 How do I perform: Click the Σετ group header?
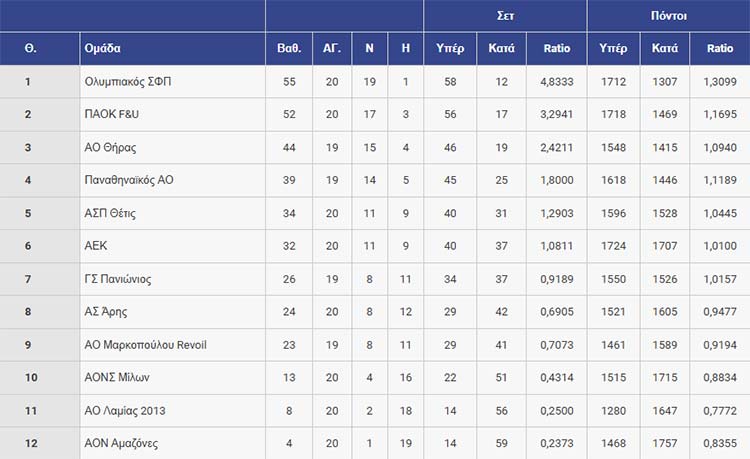click(x=505, y=16)
